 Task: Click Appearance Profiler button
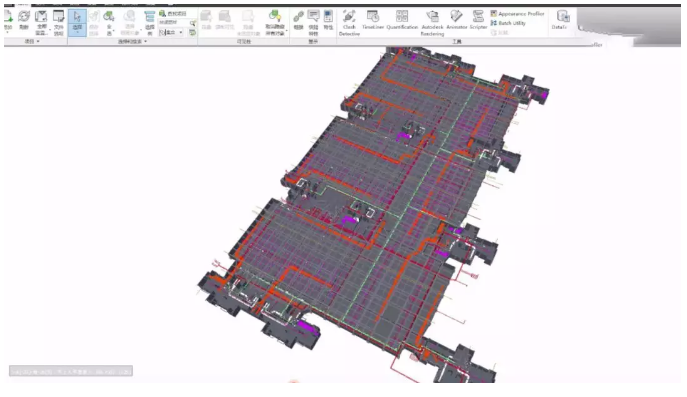pos(517,14)
